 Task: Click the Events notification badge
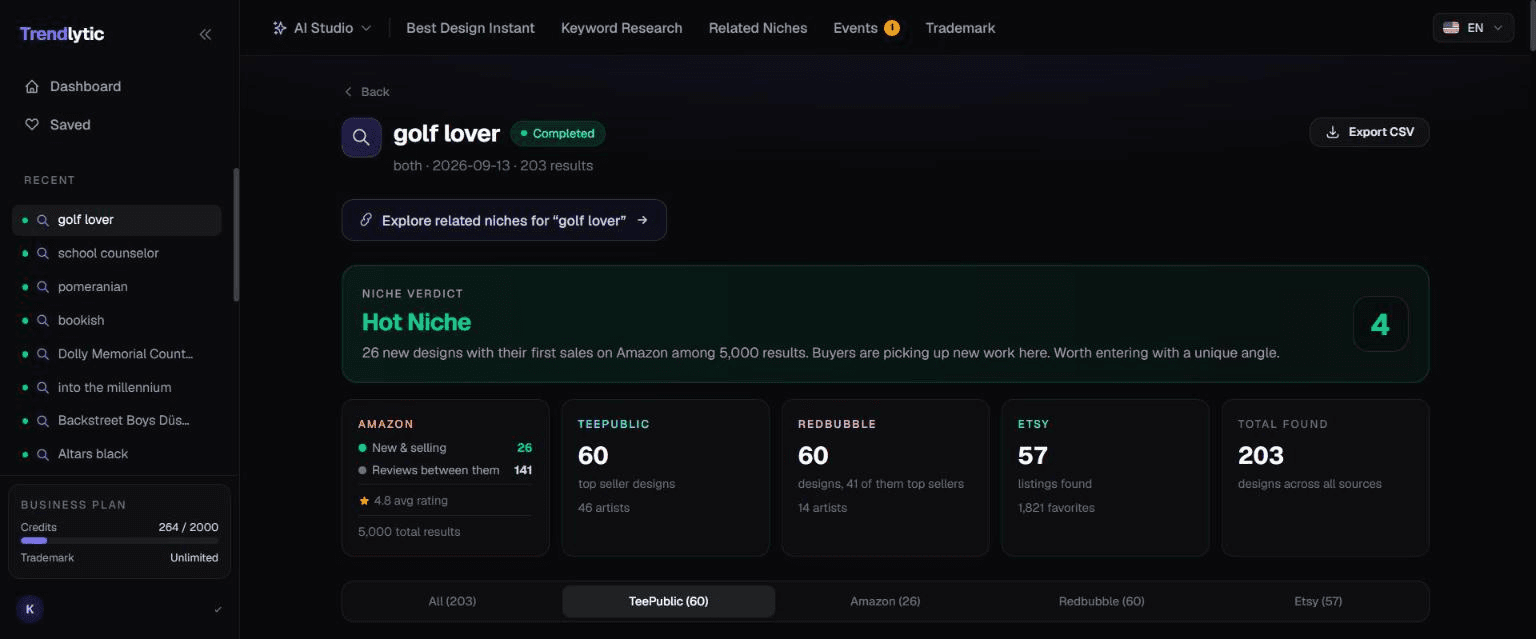click(x=891, y=28)
